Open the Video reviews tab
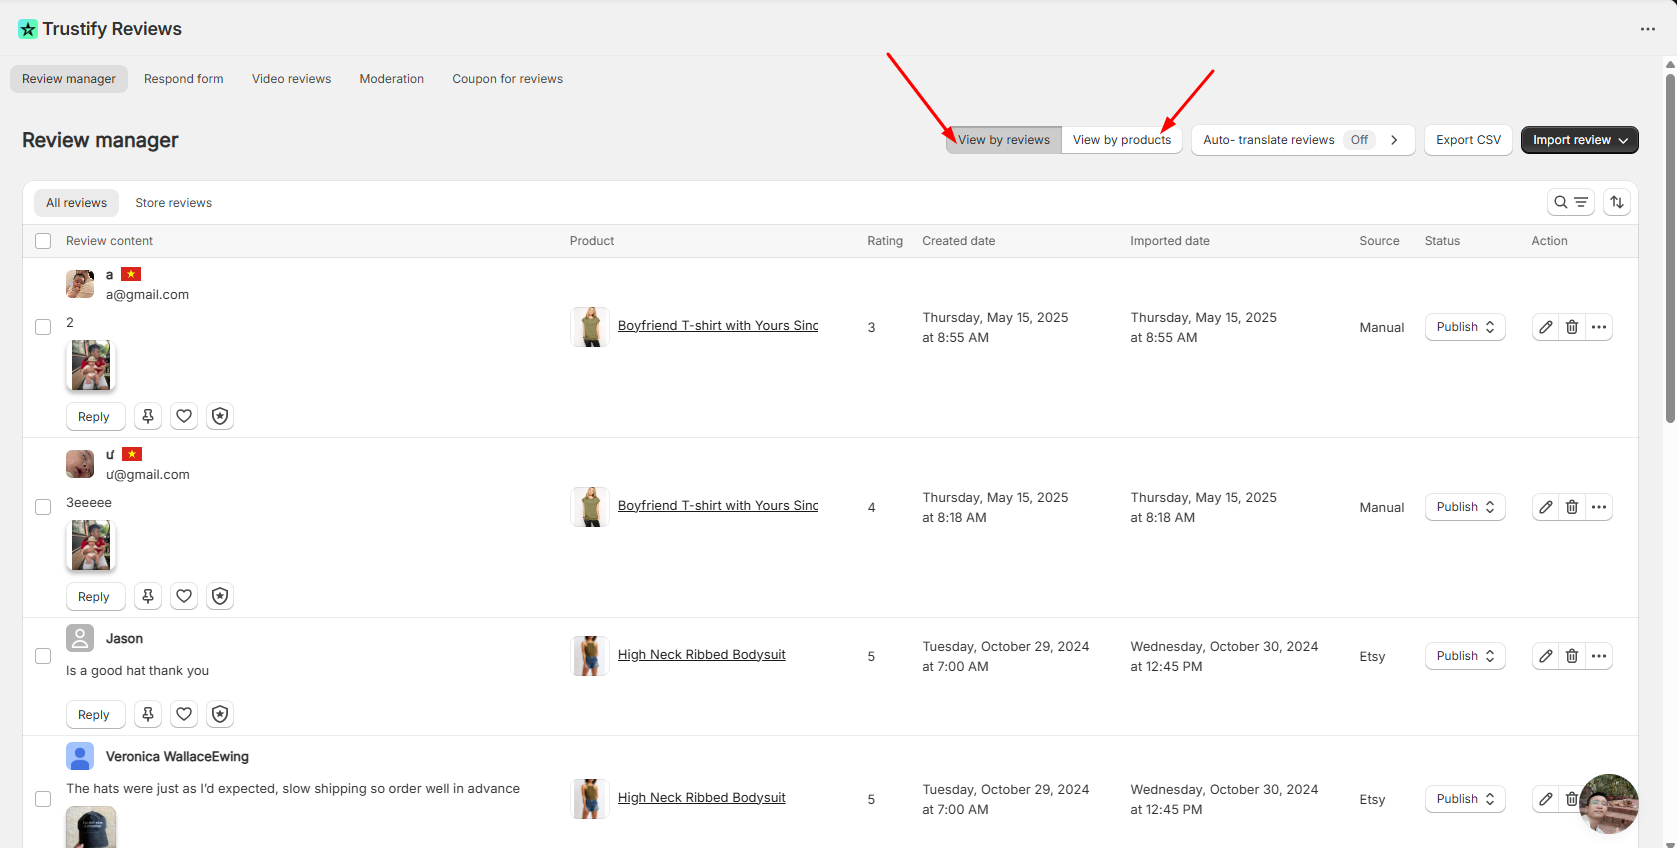1677x848 pixels. (291, 79)
